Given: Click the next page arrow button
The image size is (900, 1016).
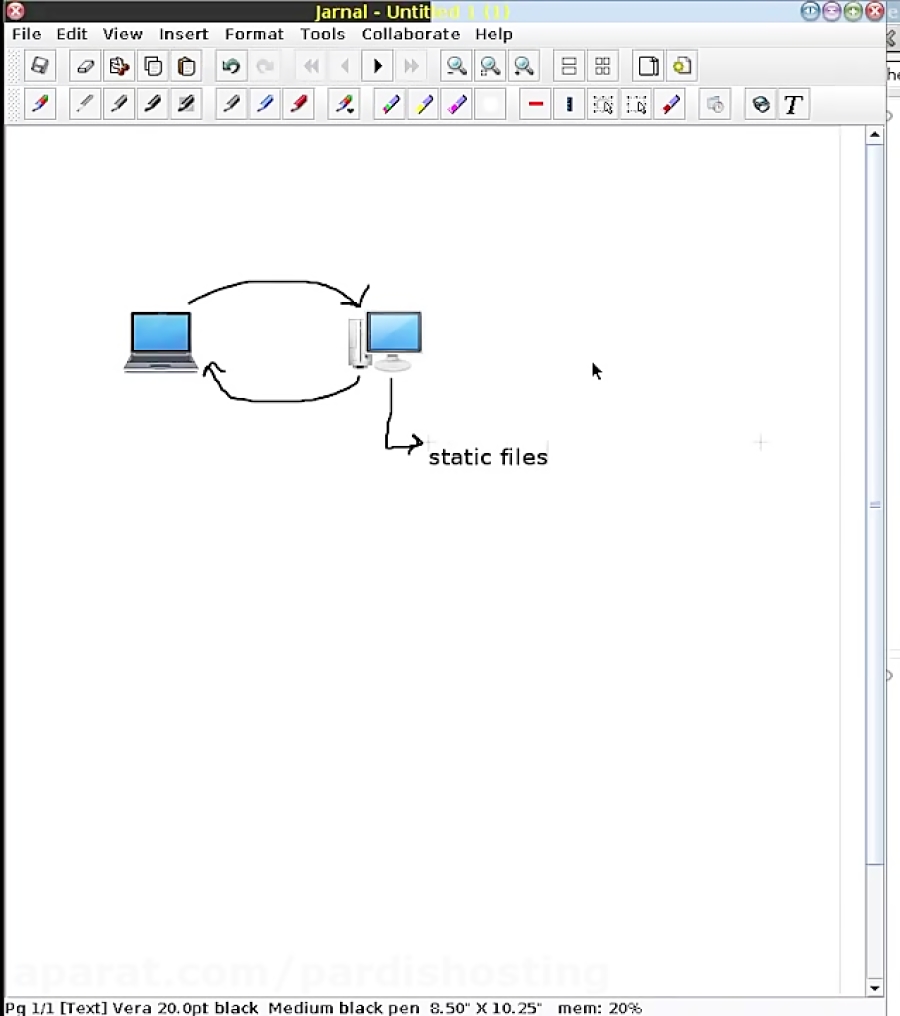Looking at the screenshot, I should click(377, 65).
